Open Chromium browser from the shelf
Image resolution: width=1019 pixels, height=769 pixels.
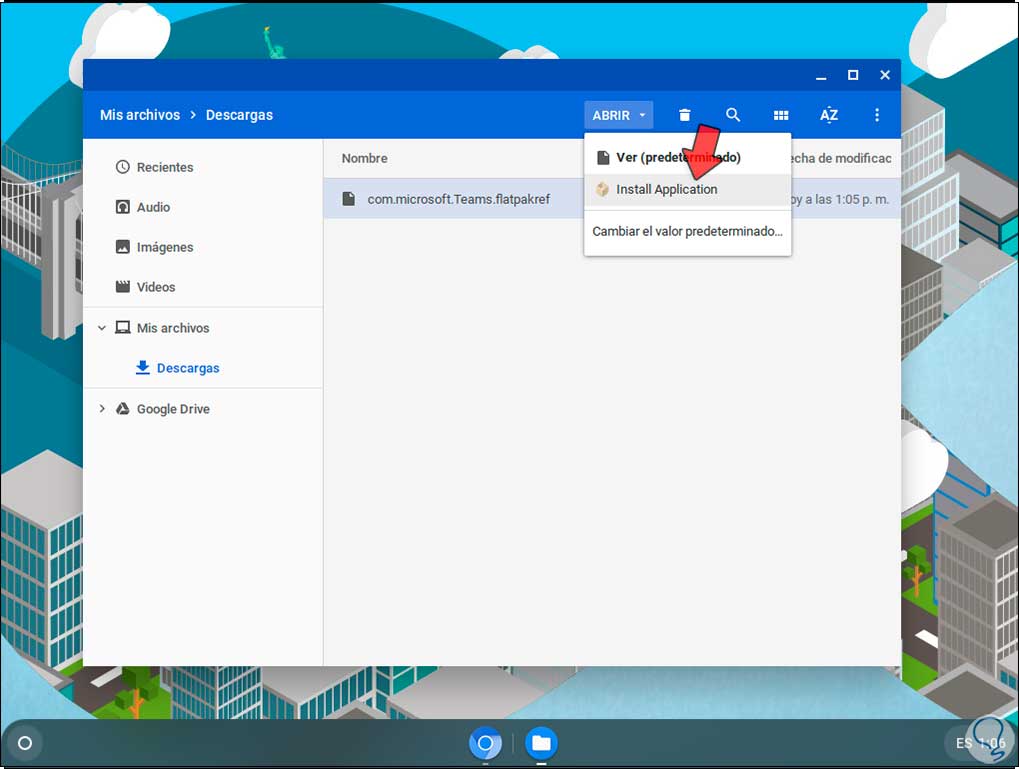[x=485, y=743]
